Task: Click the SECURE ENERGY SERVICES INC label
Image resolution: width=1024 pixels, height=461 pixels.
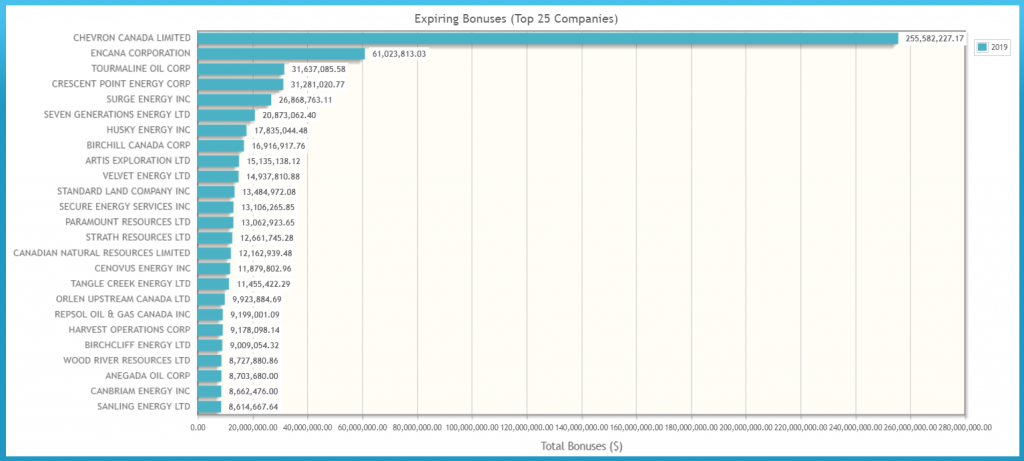Action: pos(124,207)
